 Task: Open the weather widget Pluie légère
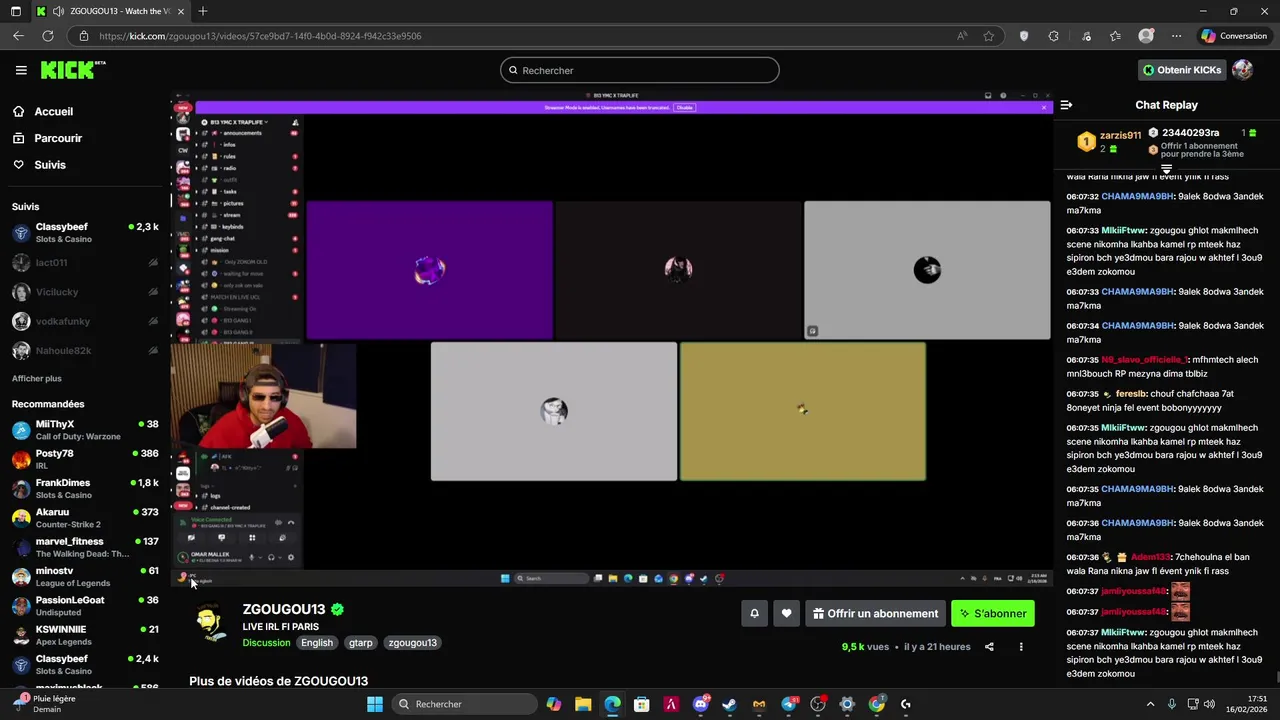[45, 704]
